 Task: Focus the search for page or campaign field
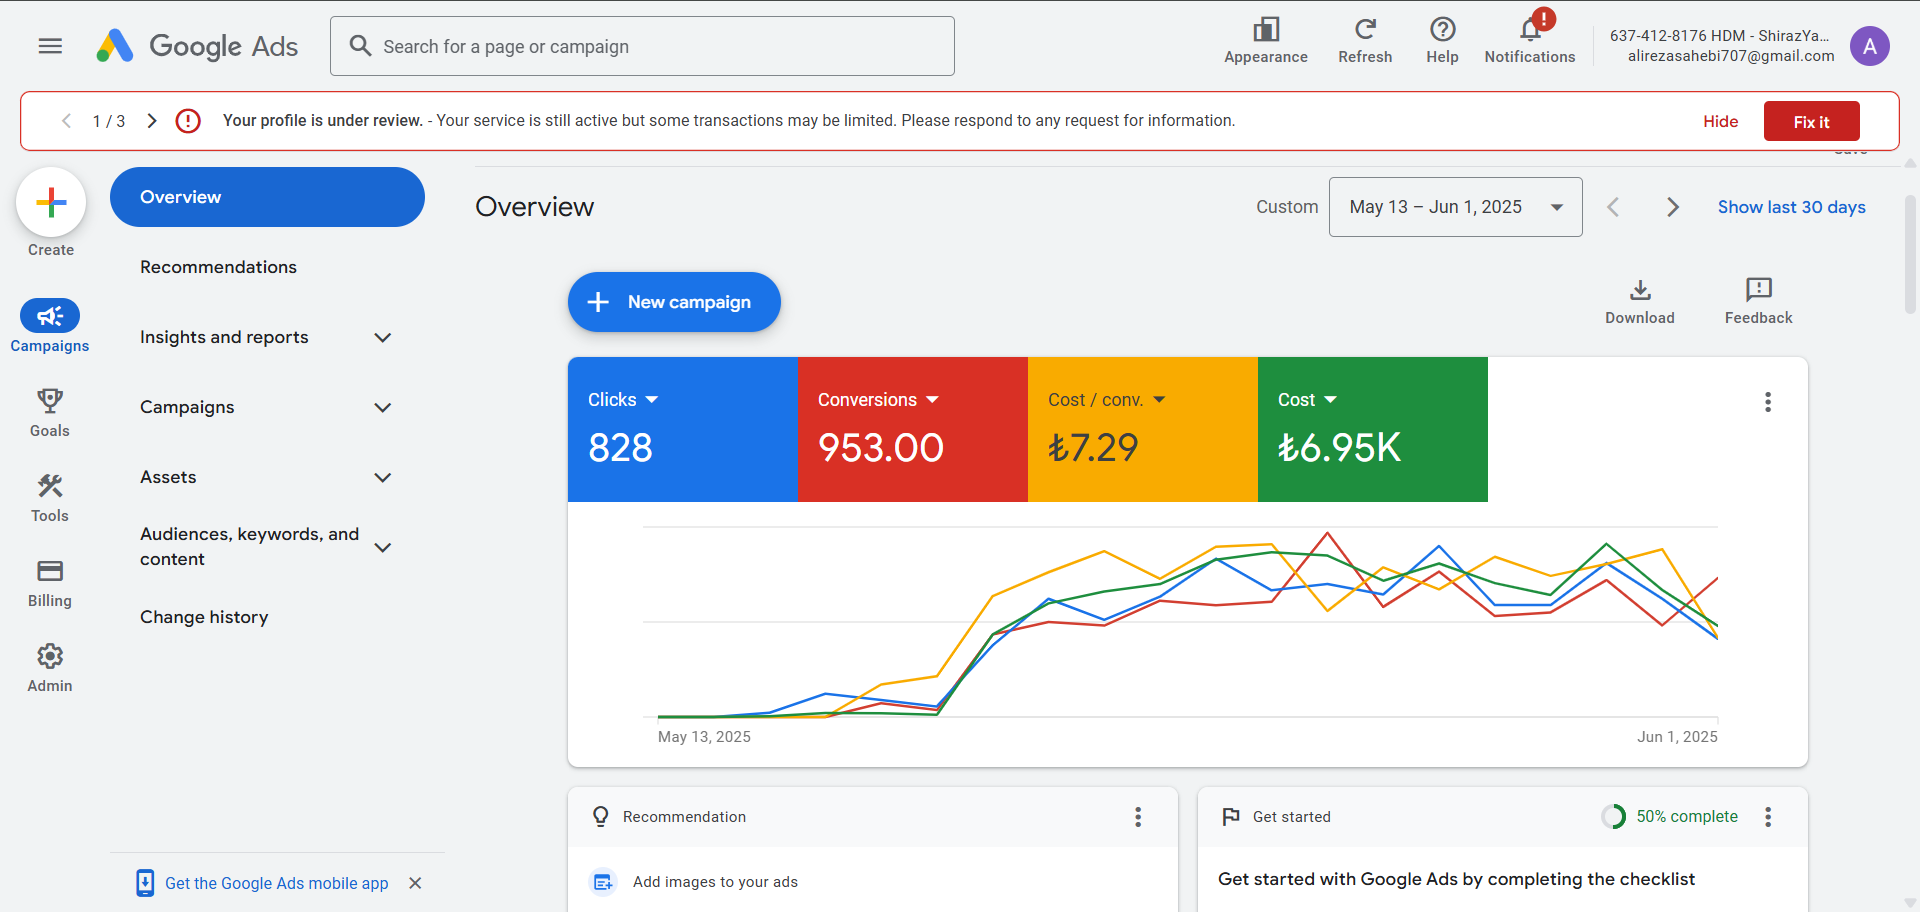pyautogui.click(x=642, y=46)
